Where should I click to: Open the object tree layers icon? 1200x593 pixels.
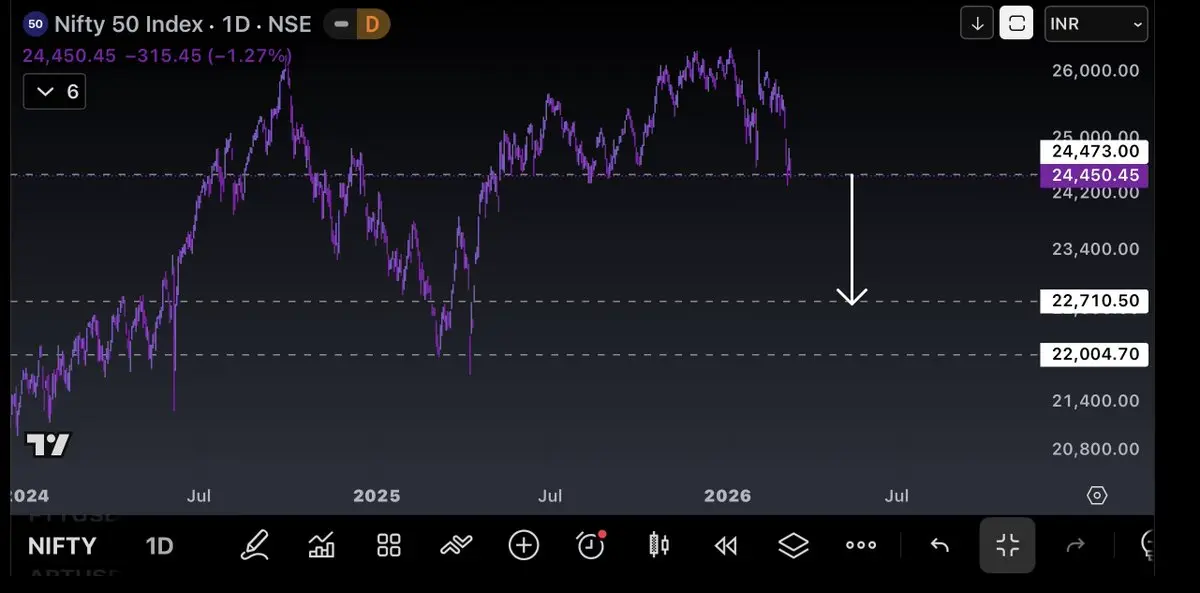[x=793, y=545]
